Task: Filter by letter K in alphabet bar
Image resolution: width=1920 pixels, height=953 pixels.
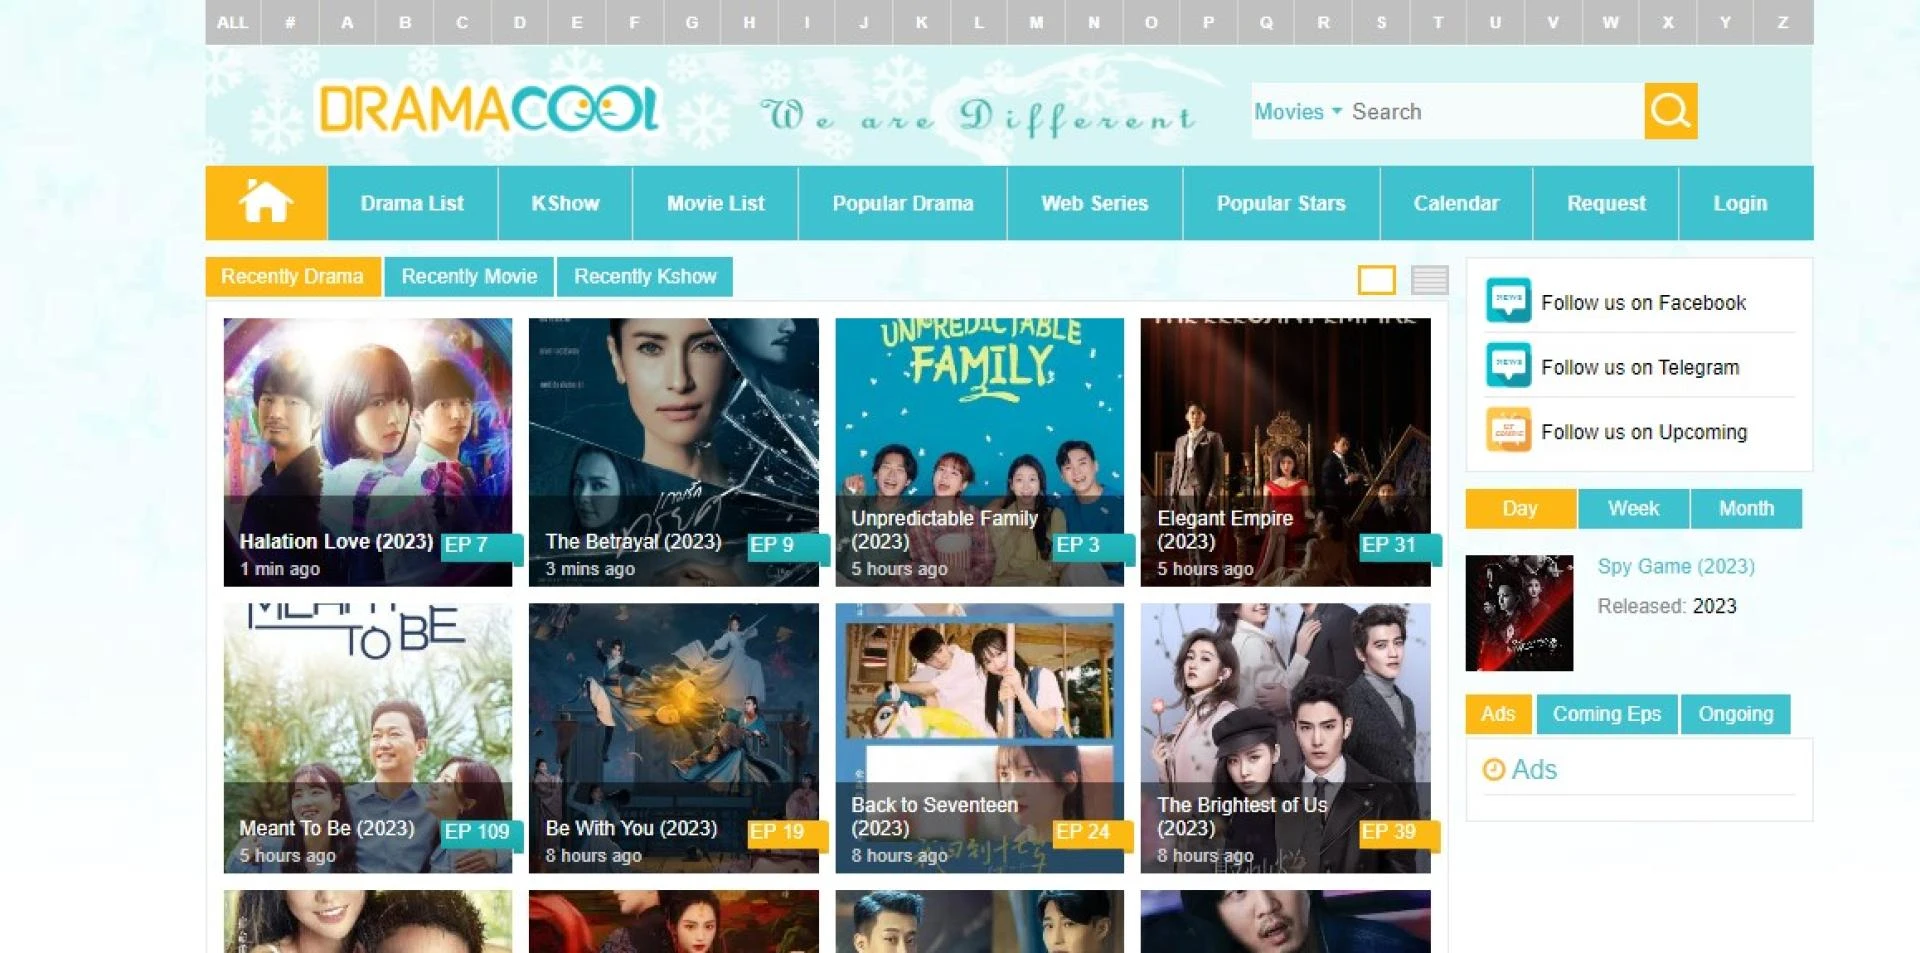Action: click(x=921, y=22)
